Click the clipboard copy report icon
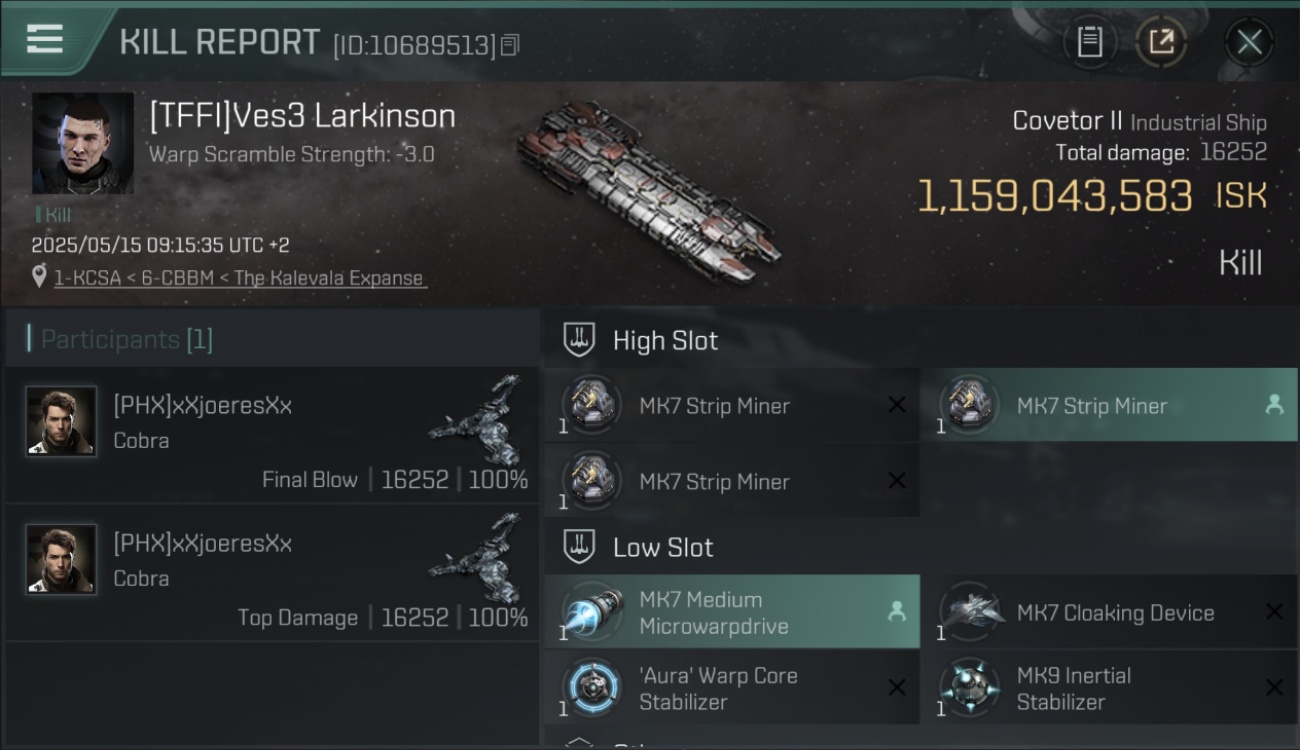Screen dimensions: 1300x750 click(1090, 42)
